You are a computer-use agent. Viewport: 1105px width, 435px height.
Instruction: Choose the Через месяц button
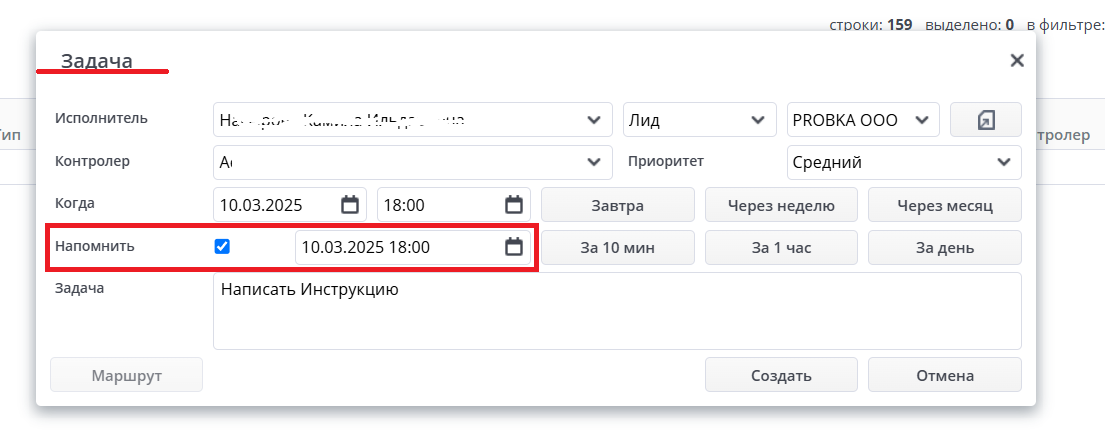(944, 205)
